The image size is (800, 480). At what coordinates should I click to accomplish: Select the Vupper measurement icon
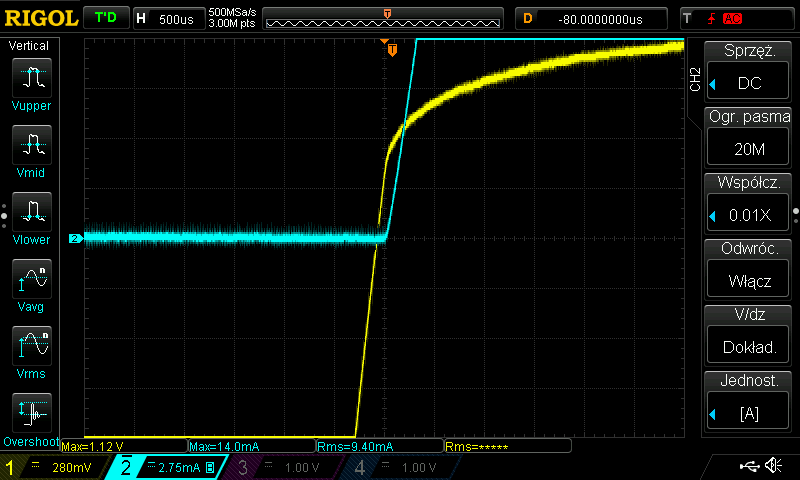point(32,78)
